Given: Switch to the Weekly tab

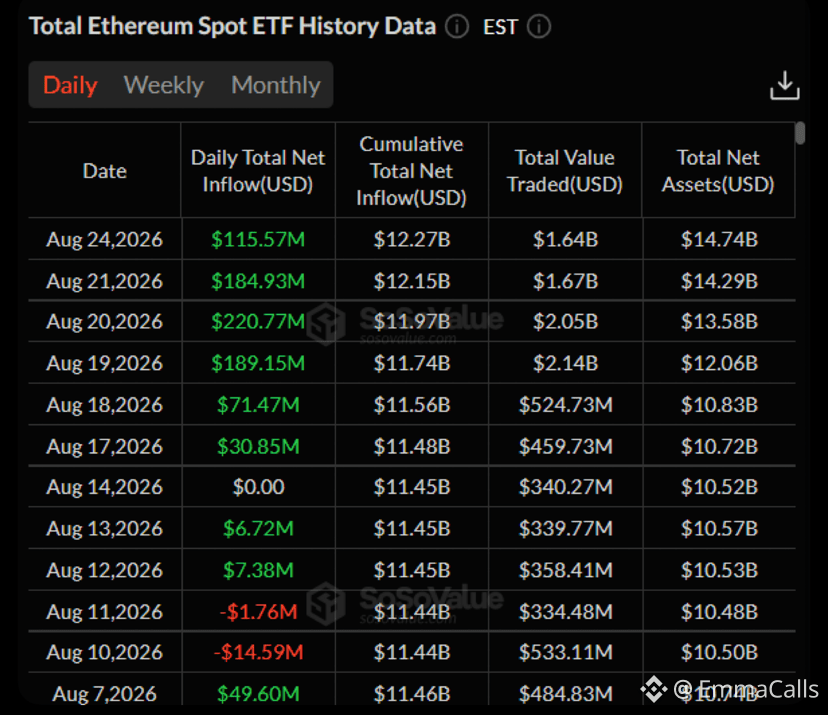Looking at the screenshot, I should 164,85.
